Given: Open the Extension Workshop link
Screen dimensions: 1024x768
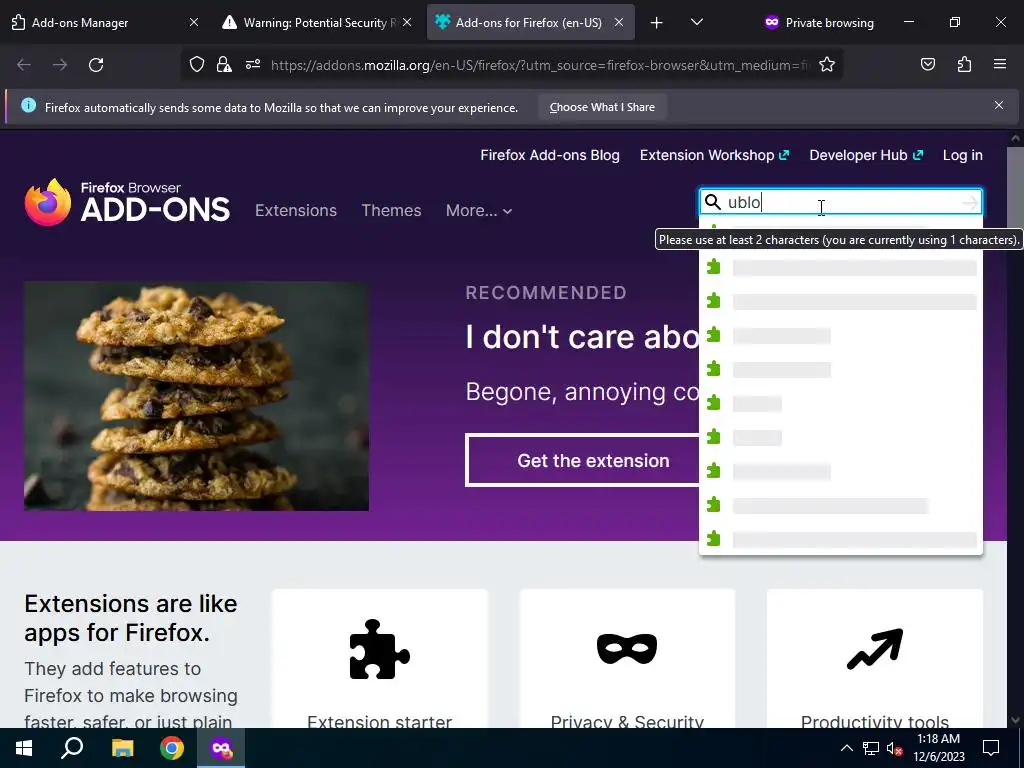Looking at the screenshot, I should [x=714, y=155].
